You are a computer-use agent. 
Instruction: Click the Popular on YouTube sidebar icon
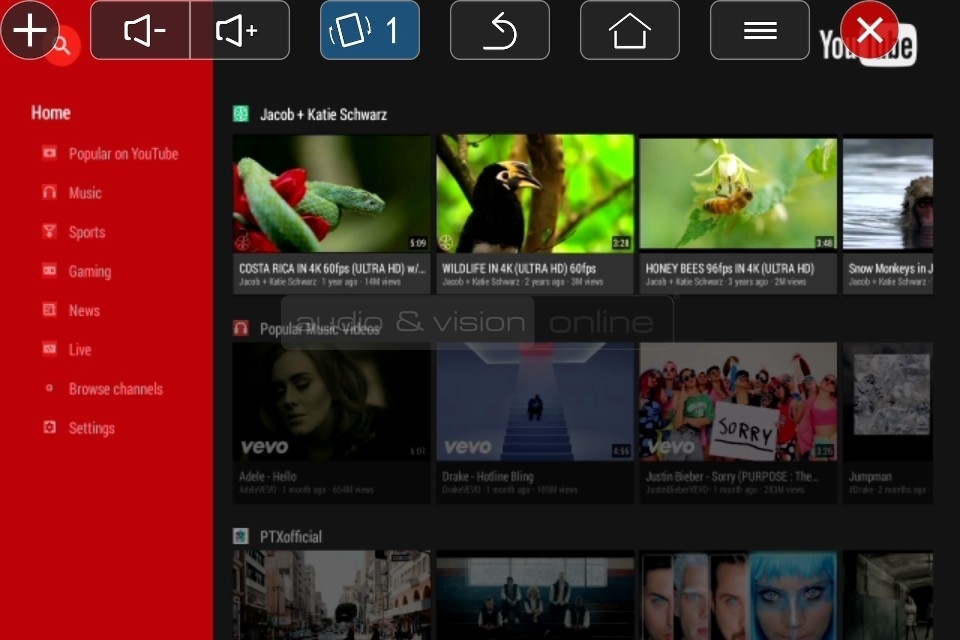pyautogui.click(x=50, y=152)
